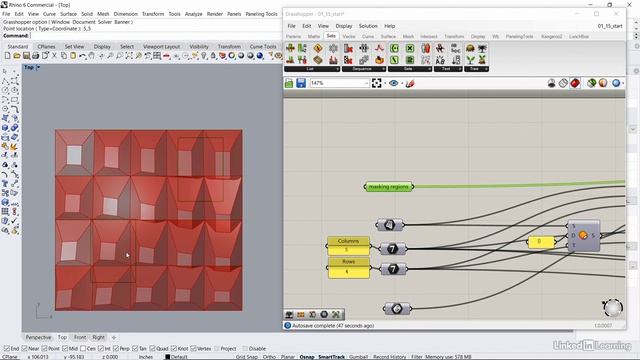This screenshot has height=360, width=640.
Task: Open the Analyze menu in Rhino
Action: (x=193, y=13)
